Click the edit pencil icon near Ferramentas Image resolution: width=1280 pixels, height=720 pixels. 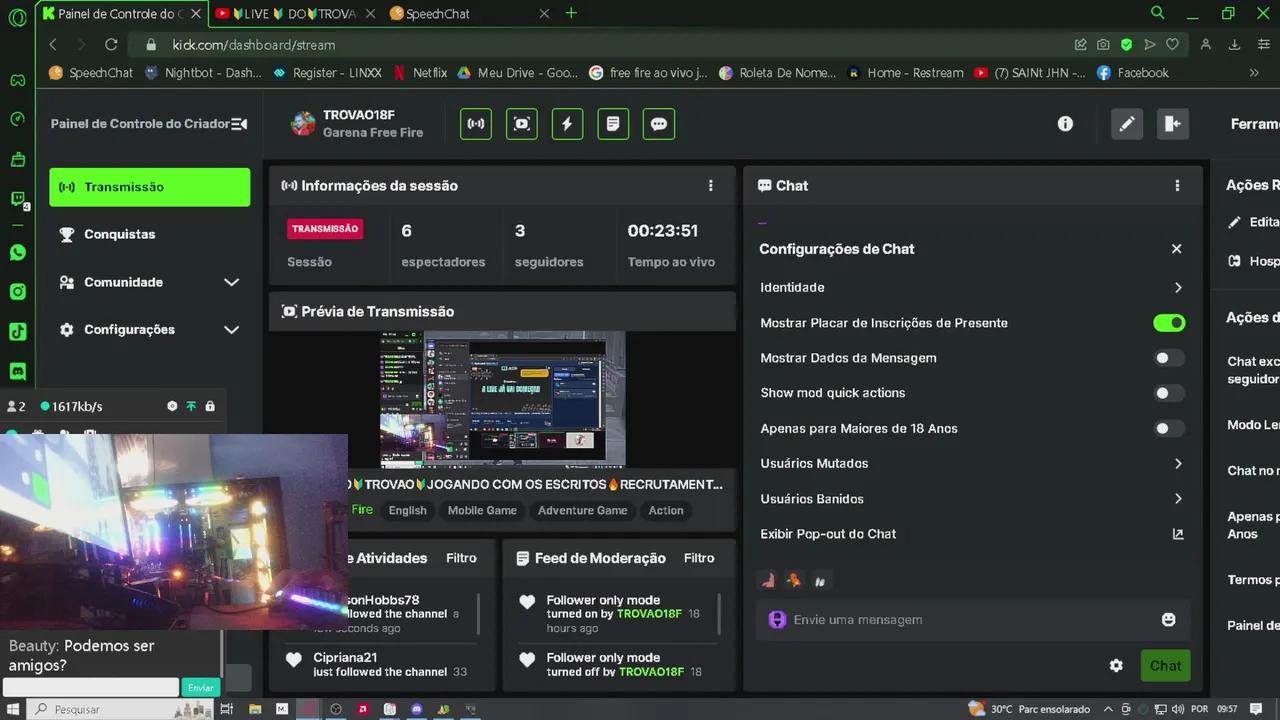coord(1126,123)
